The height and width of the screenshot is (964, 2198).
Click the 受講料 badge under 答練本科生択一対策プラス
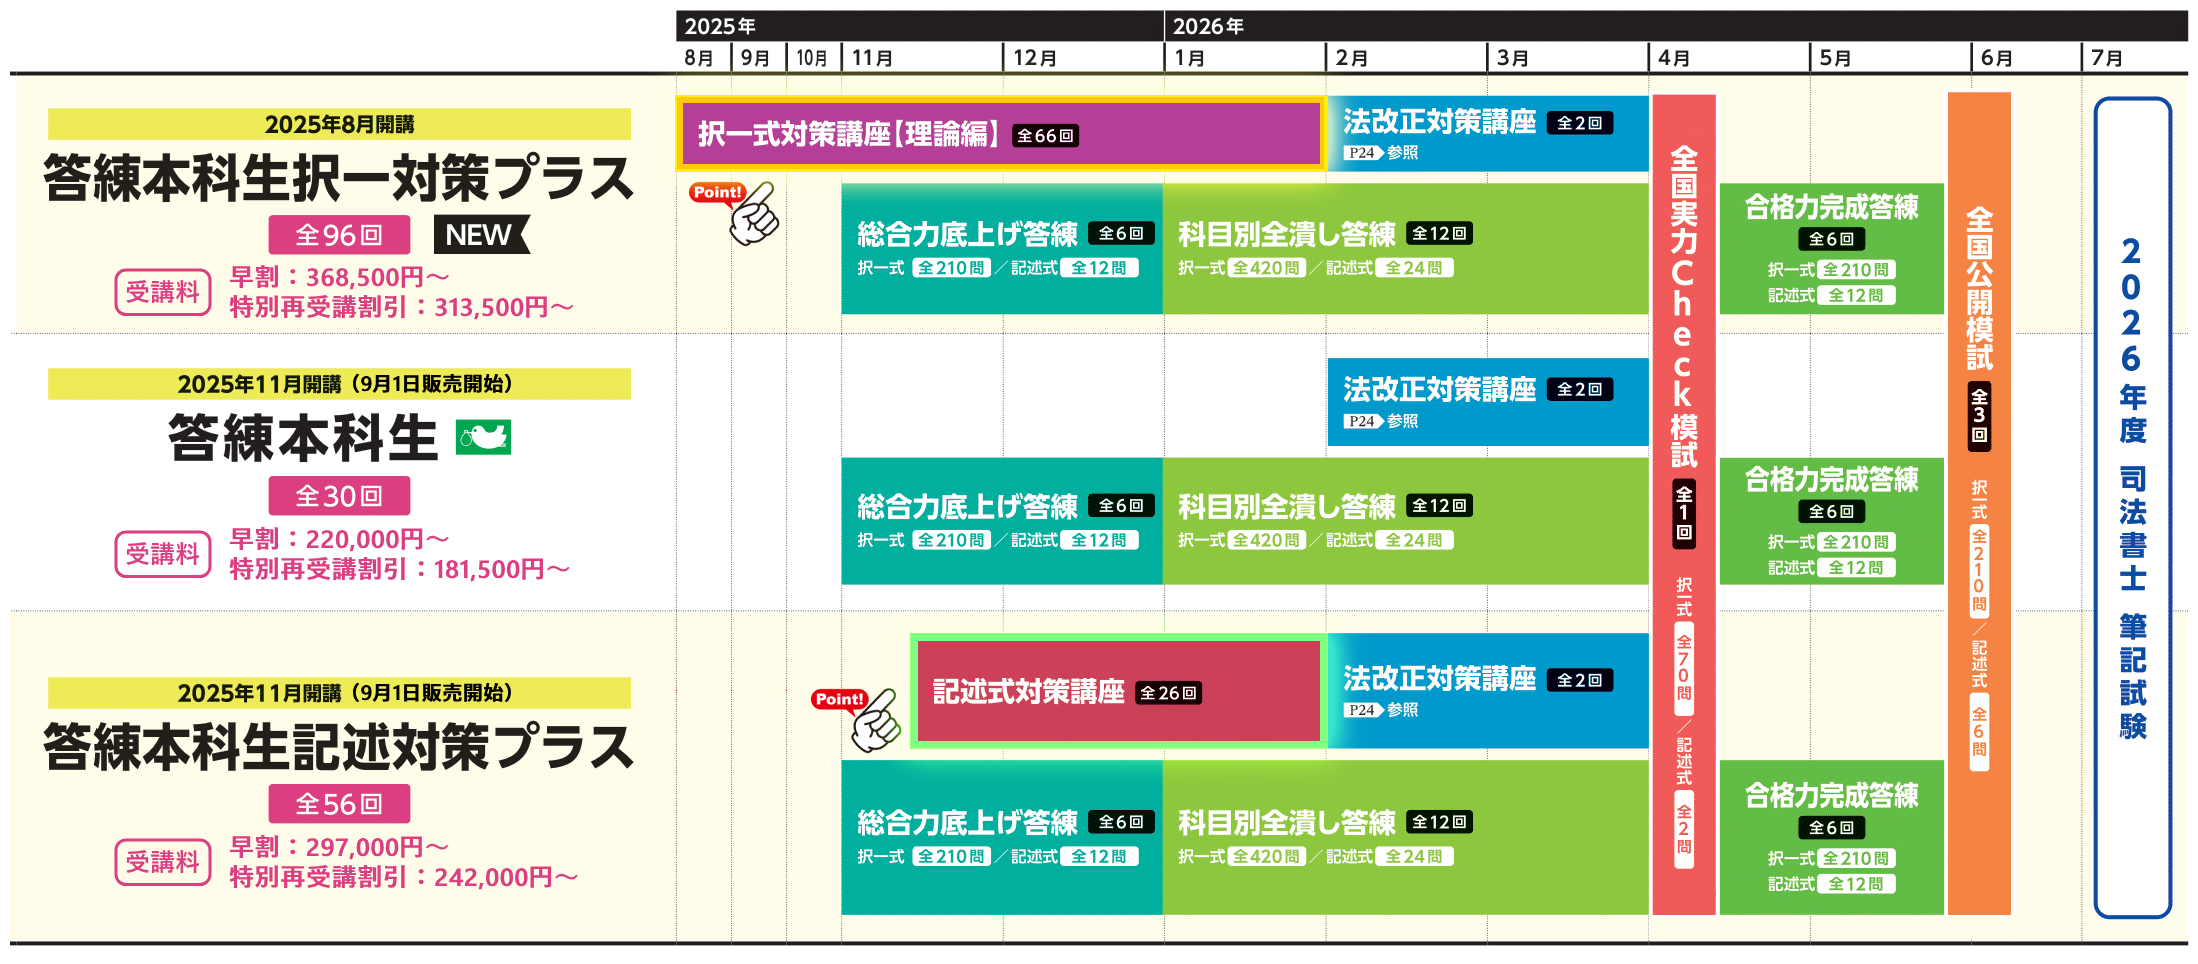pos(163,292)
